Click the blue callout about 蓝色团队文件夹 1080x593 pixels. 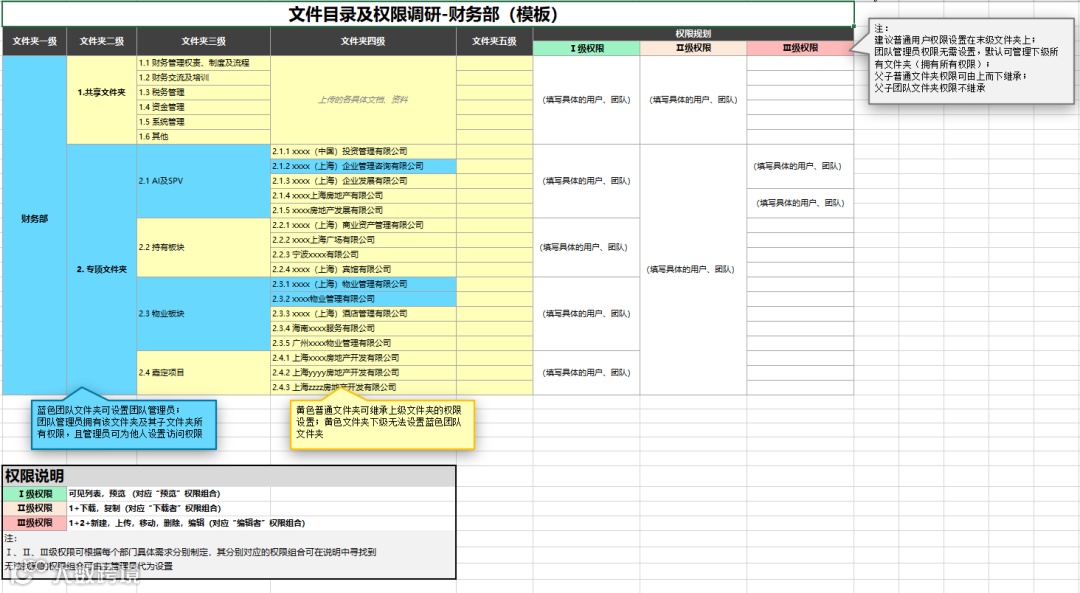coord(124,422)
